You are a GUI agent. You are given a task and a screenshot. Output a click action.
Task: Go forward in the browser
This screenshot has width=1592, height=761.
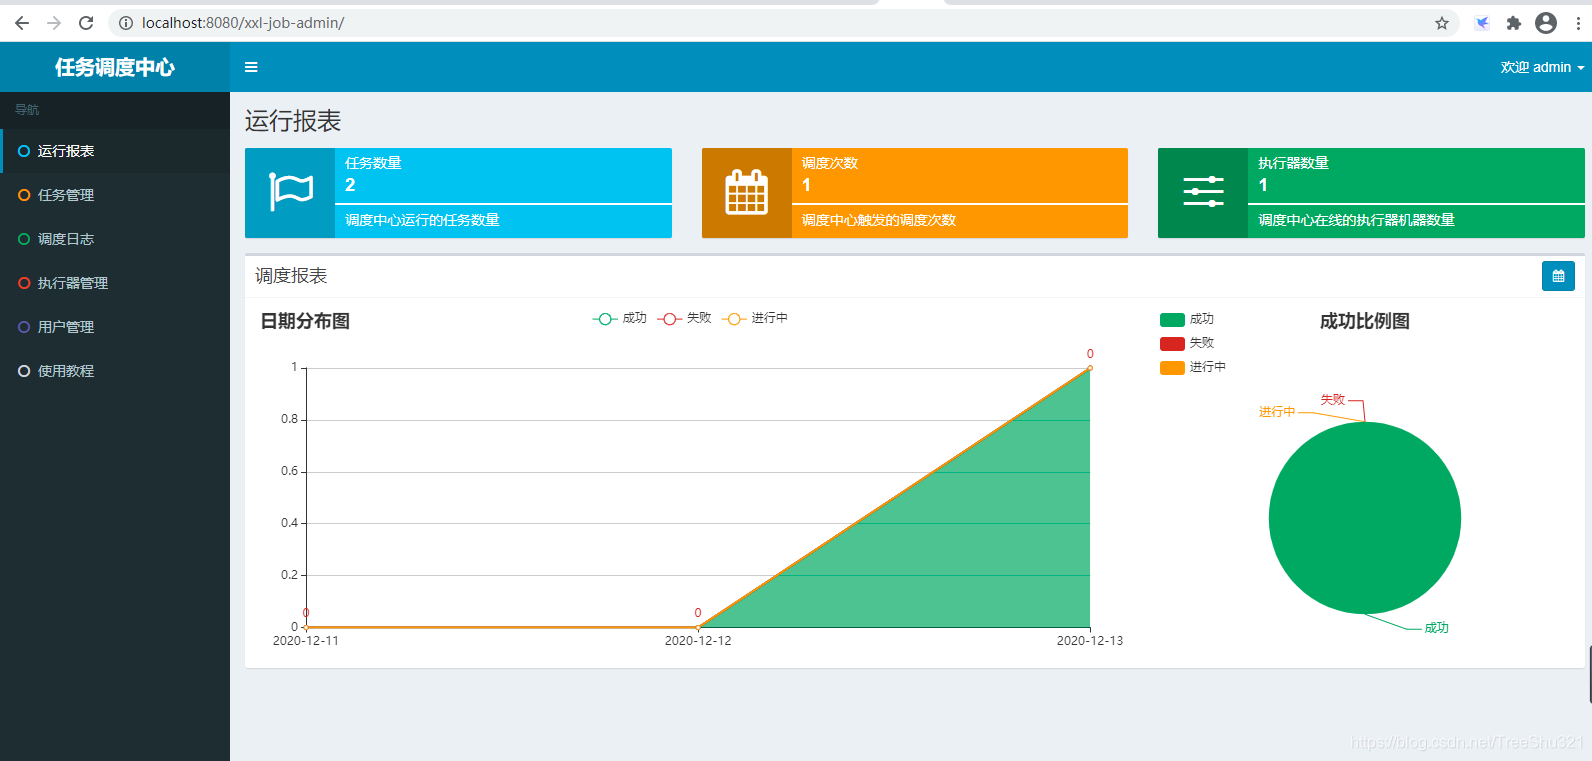54,22
